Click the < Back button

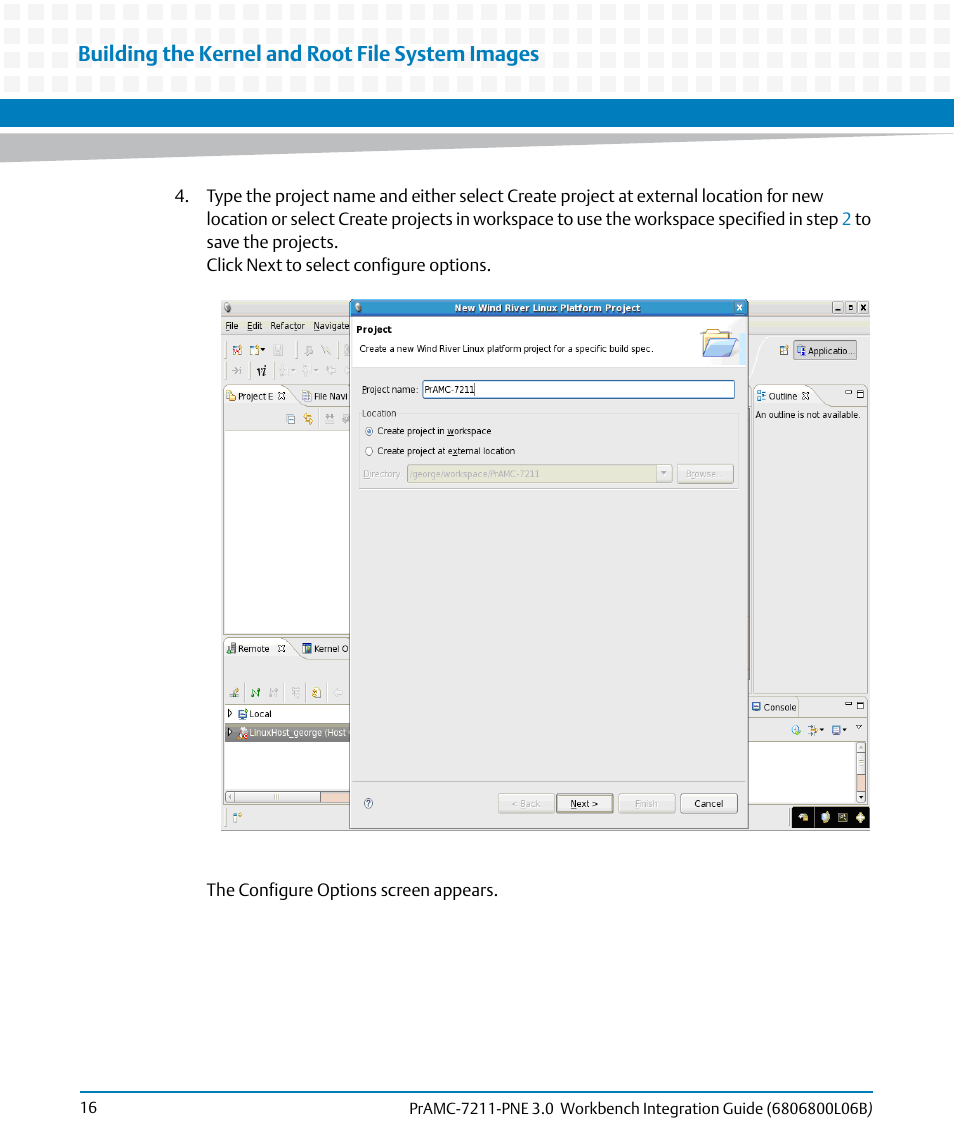tap(526, 803)
